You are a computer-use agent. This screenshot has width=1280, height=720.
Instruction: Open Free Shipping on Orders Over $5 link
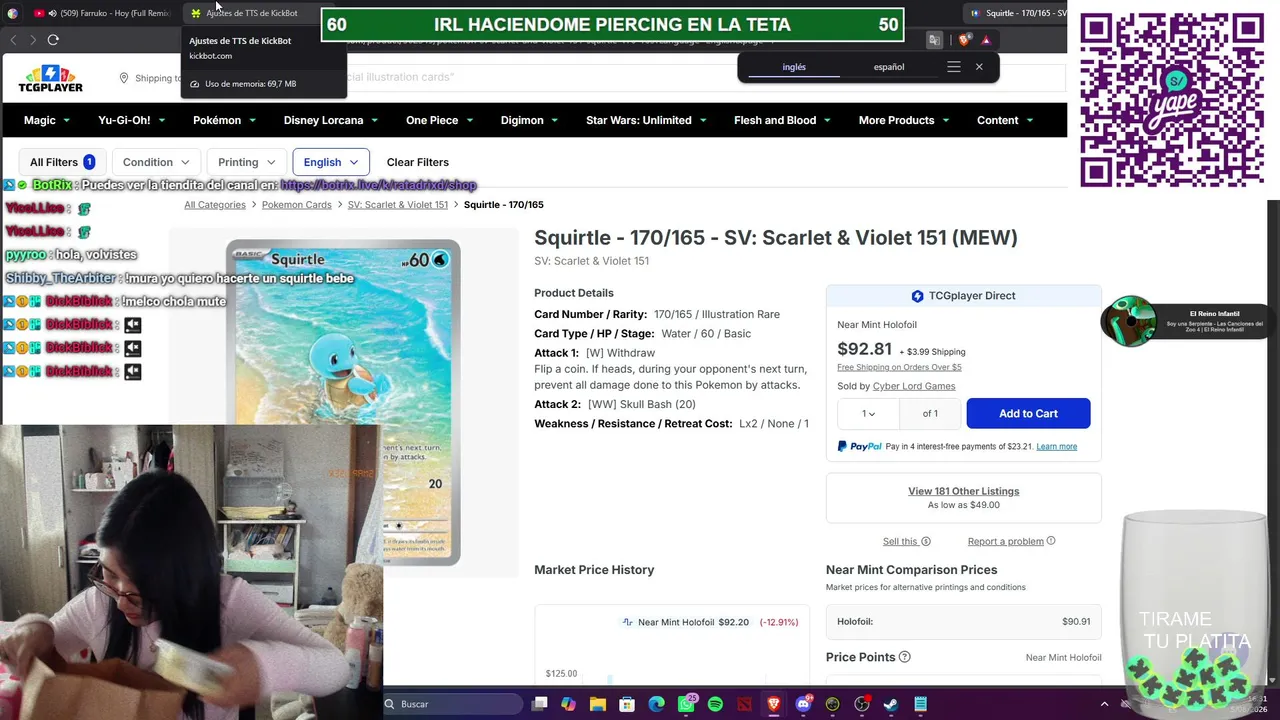click(899, 367)
